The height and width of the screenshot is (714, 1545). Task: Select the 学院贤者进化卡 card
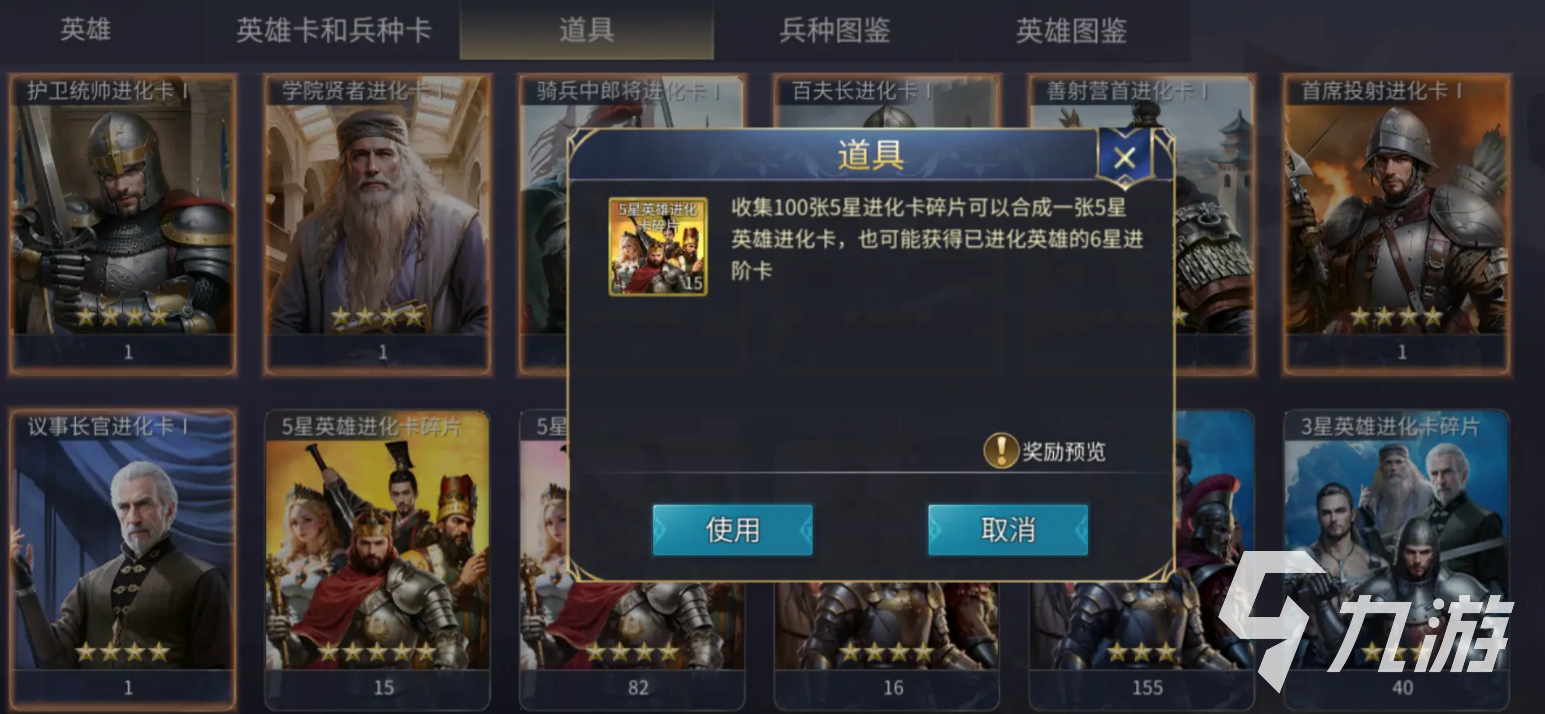click(x=378, y=223)
